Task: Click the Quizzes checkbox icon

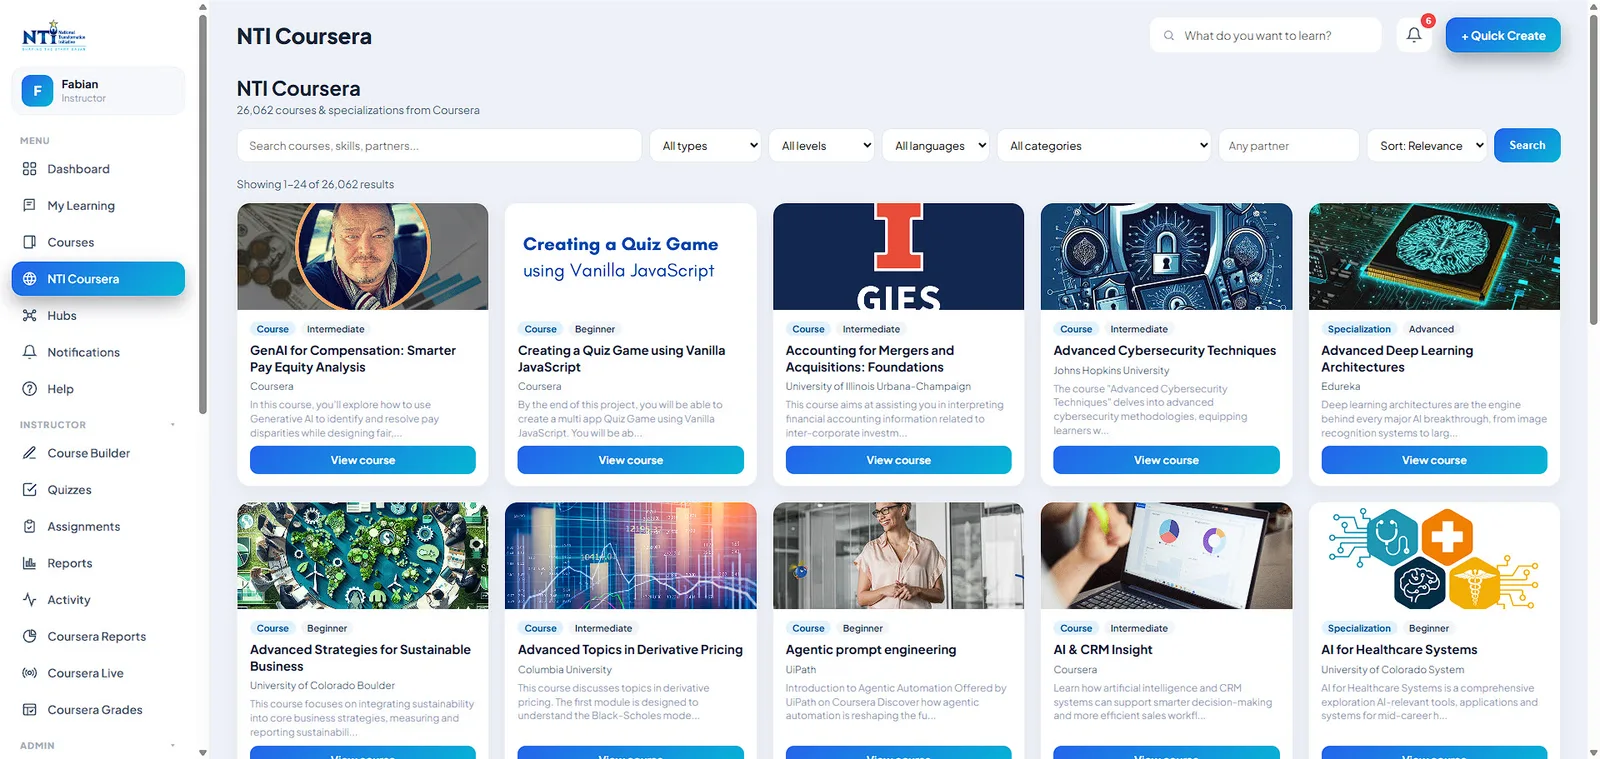Action: tap(29, 490)
